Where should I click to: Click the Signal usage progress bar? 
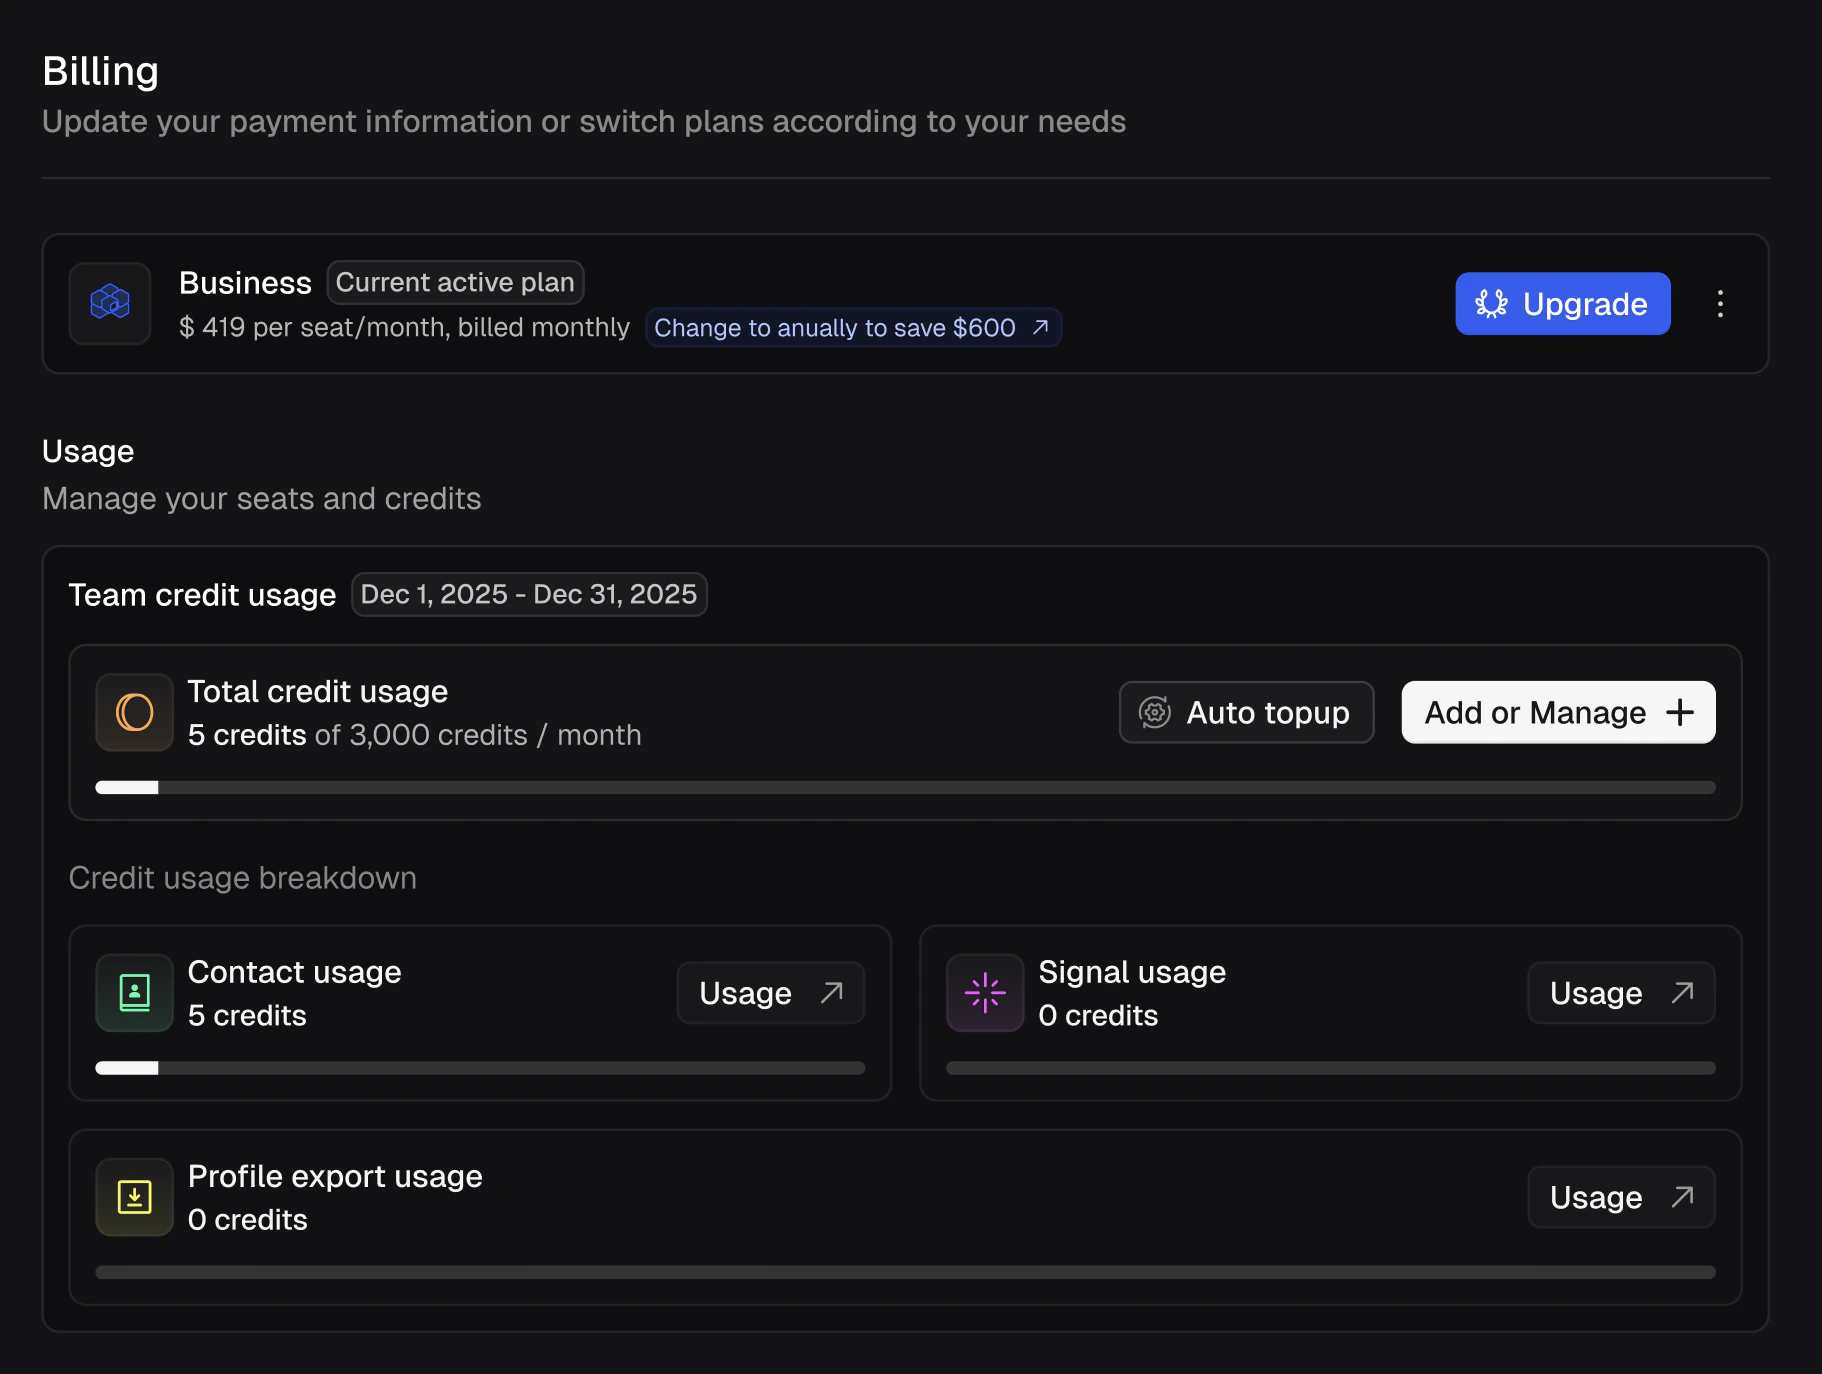click(1331, 1068)
